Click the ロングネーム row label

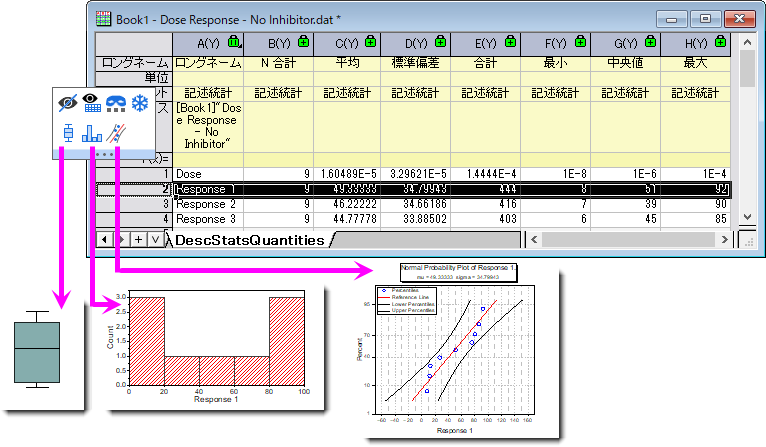[134, 63]
